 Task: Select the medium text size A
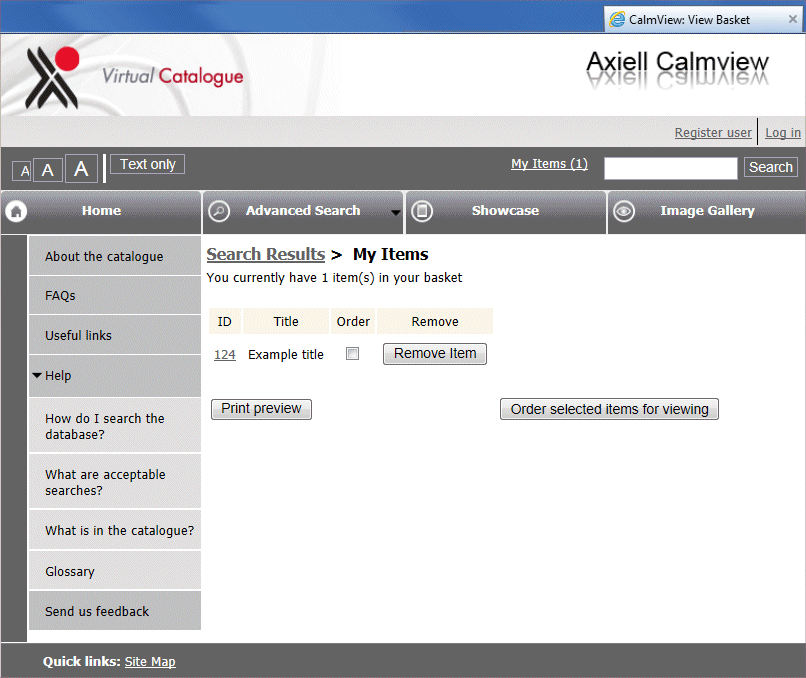(x=48, y=170)
